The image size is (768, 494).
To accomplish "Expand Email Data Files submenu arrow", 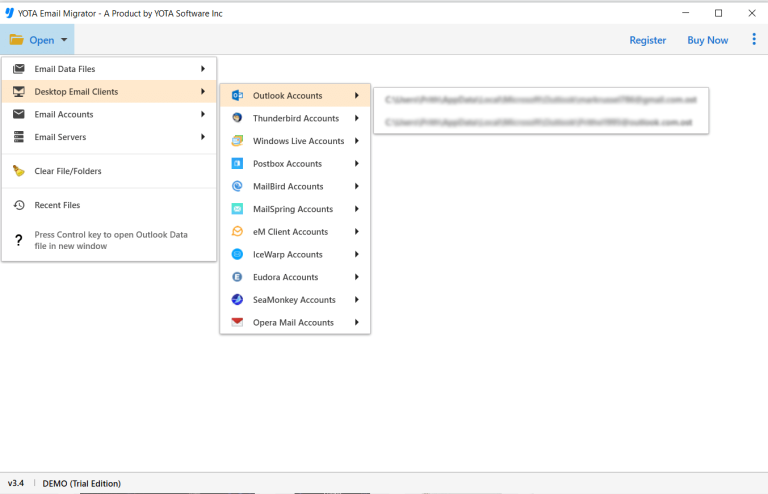I will click(x=203, y=69).
